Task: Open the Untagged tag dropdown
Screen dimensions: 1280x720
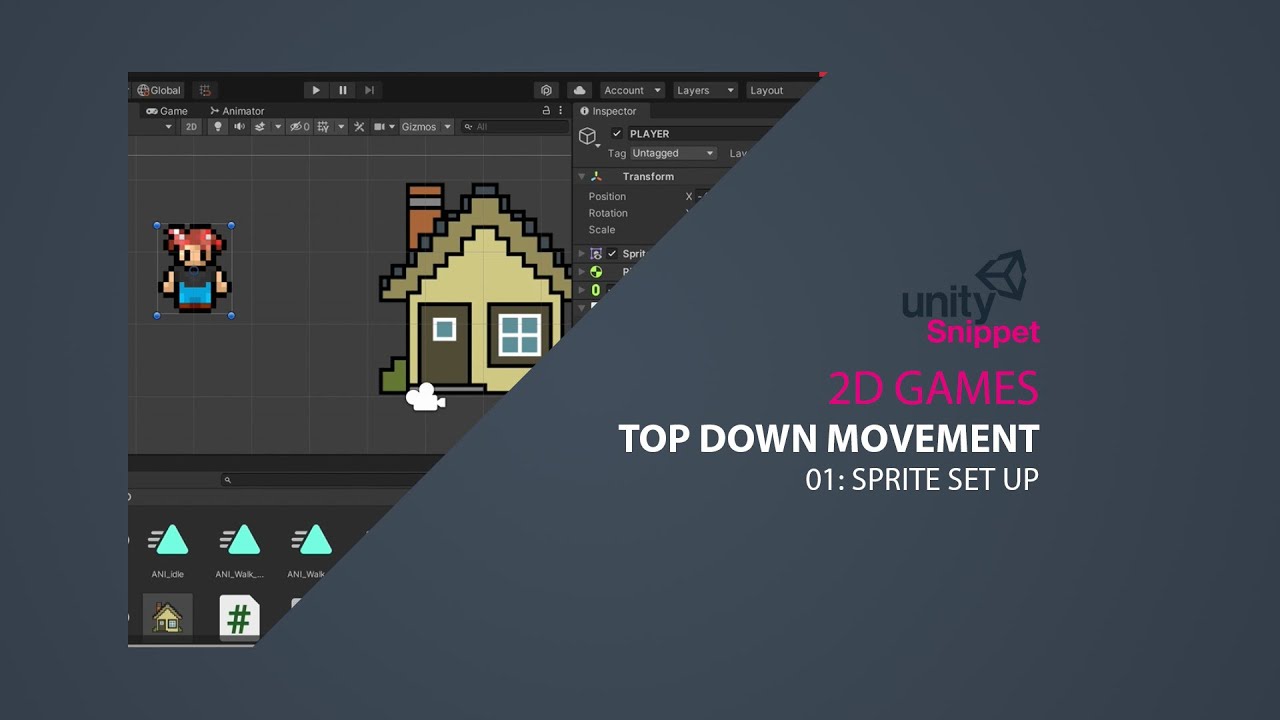Action: pyautogui.click(x=673, y=153)
